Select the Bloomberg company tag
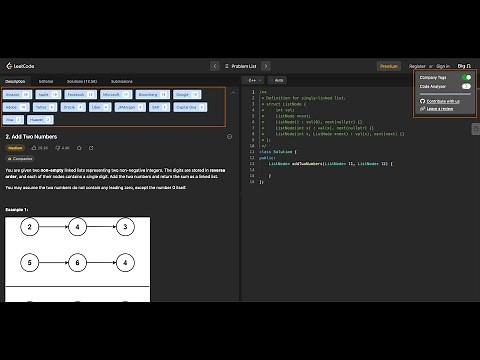Screen dimensions: 480x360 (x=152, y=95)
